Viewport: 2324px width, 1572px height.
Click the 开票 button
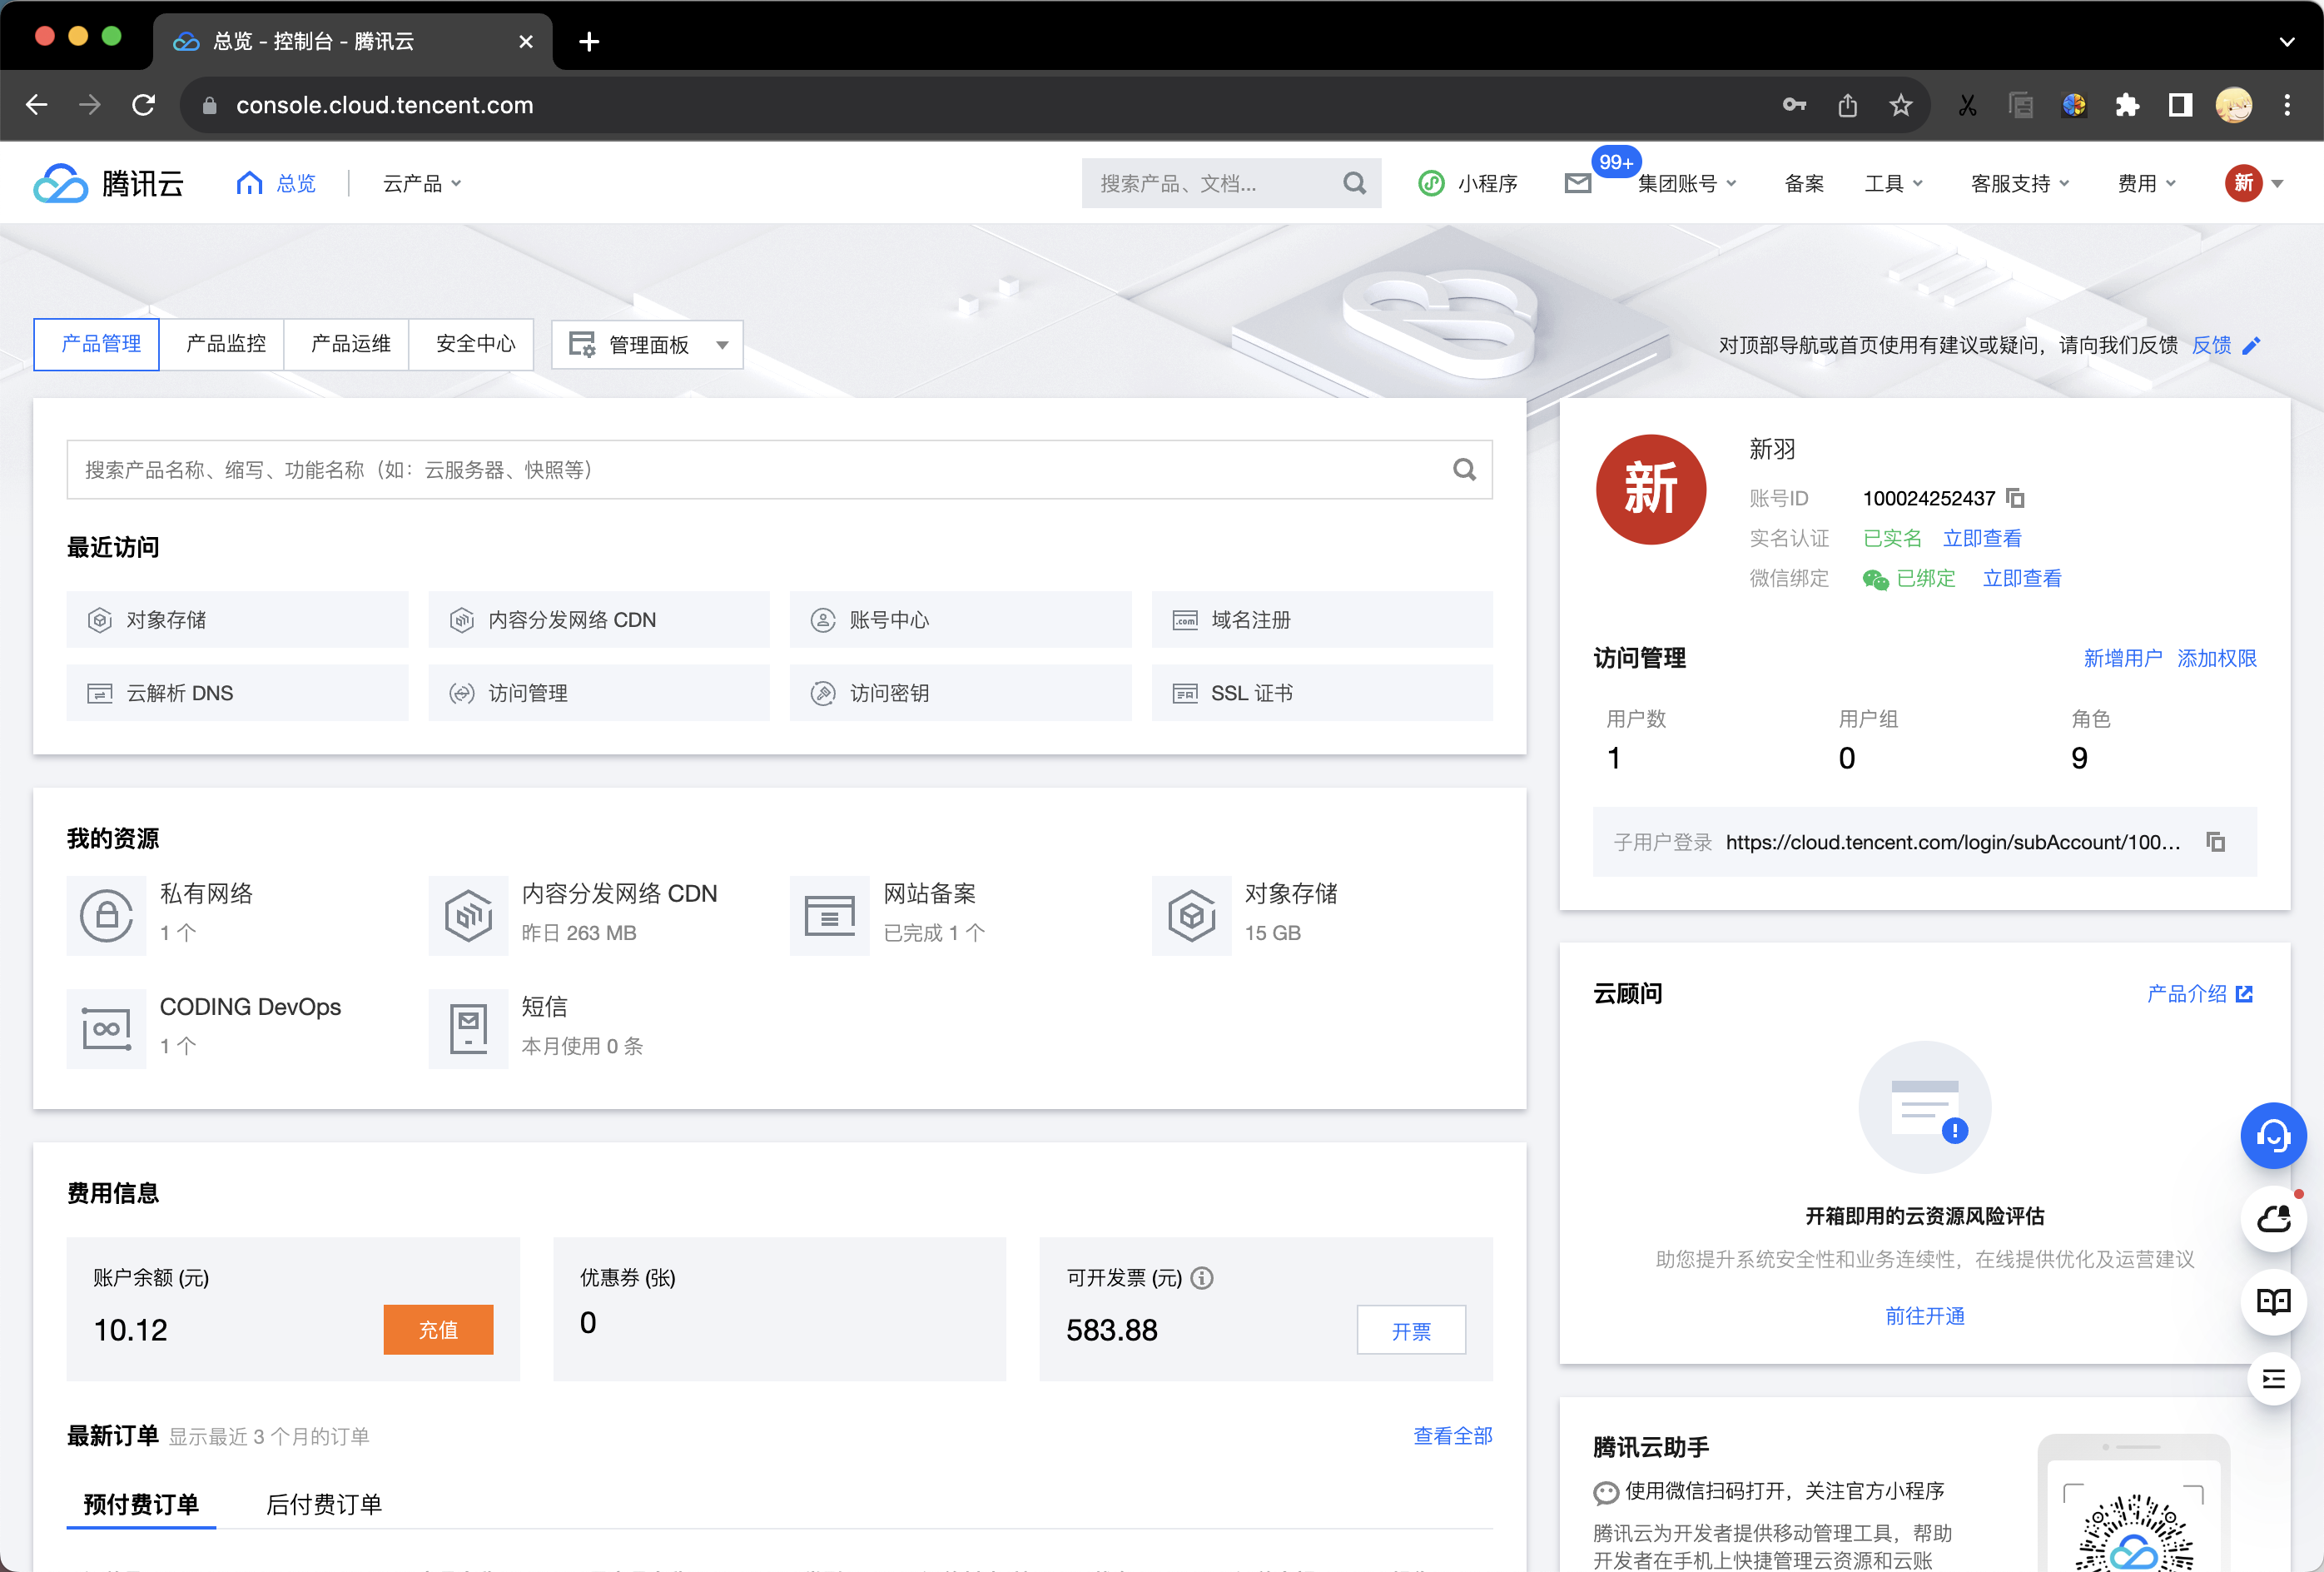[x=1411, y=1330]
